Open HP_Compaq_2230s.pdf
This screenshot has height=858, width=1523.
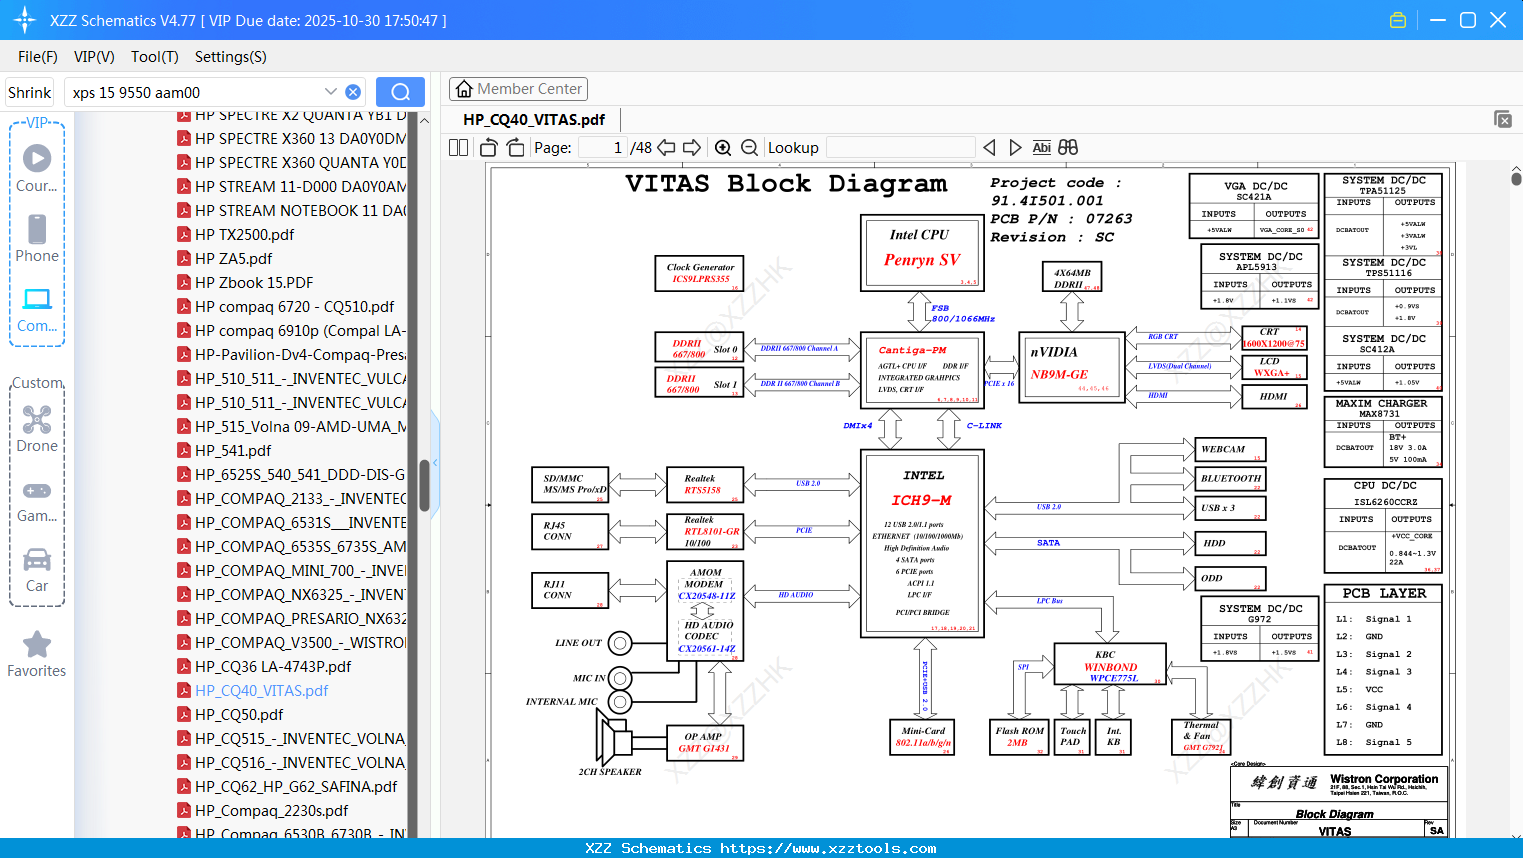[272, 810]
